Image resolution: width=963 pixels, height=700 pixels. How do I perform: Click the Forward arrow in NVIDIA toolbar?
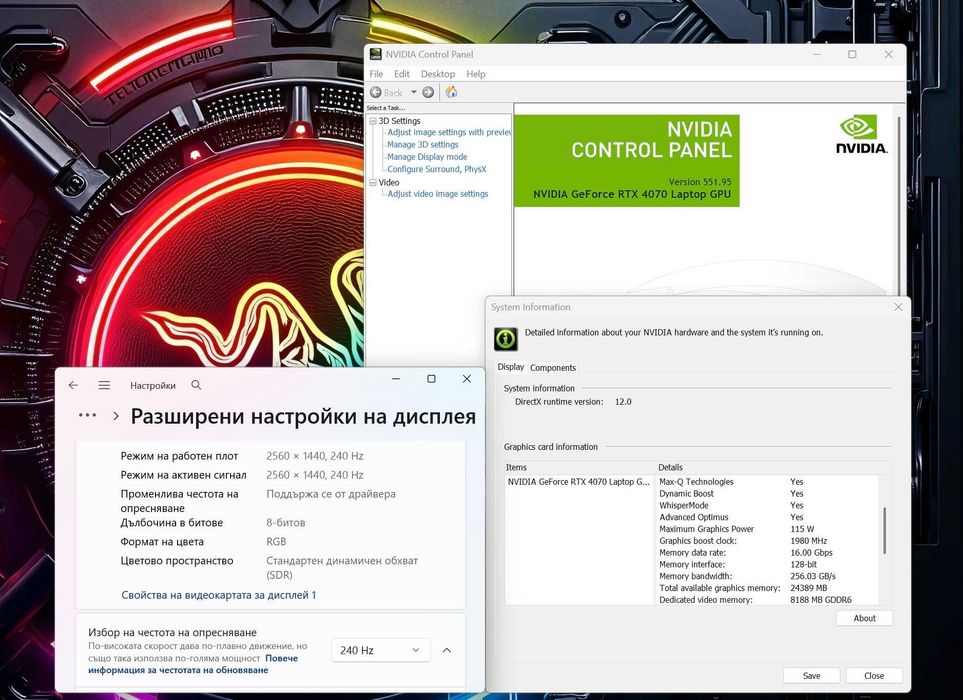coord(428,92)
